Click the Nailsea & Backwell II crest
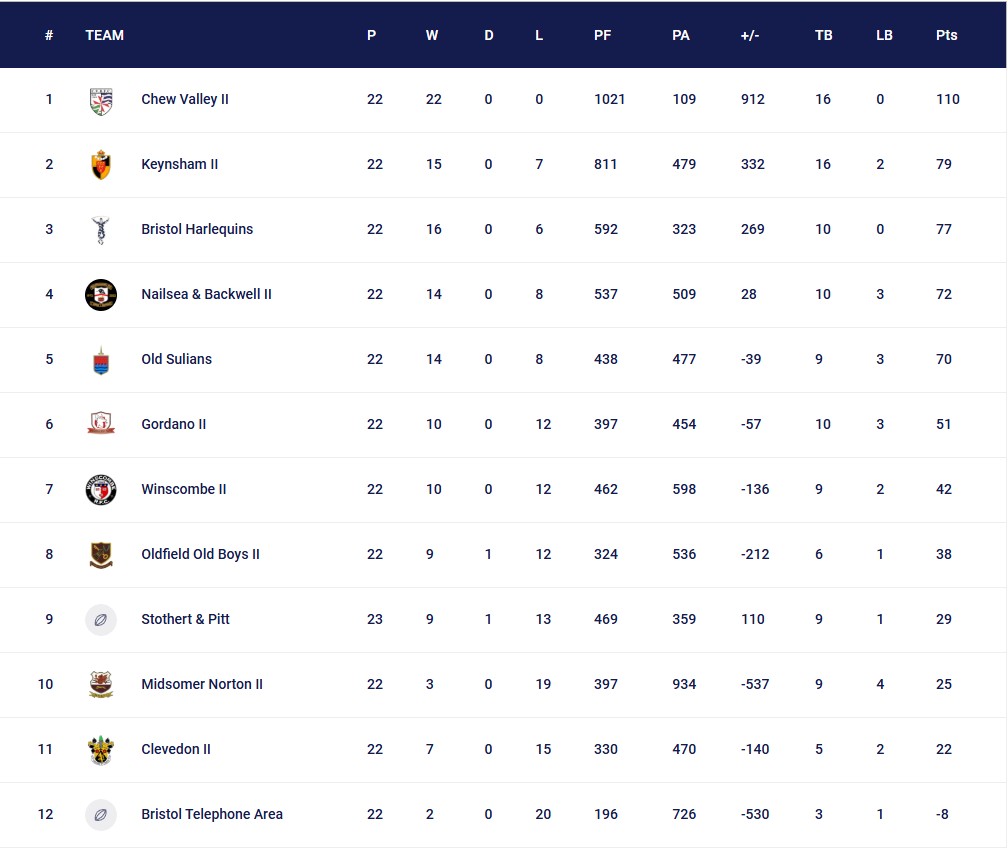The height and width of the screenshot is (867, 1008). click(101, 295)
